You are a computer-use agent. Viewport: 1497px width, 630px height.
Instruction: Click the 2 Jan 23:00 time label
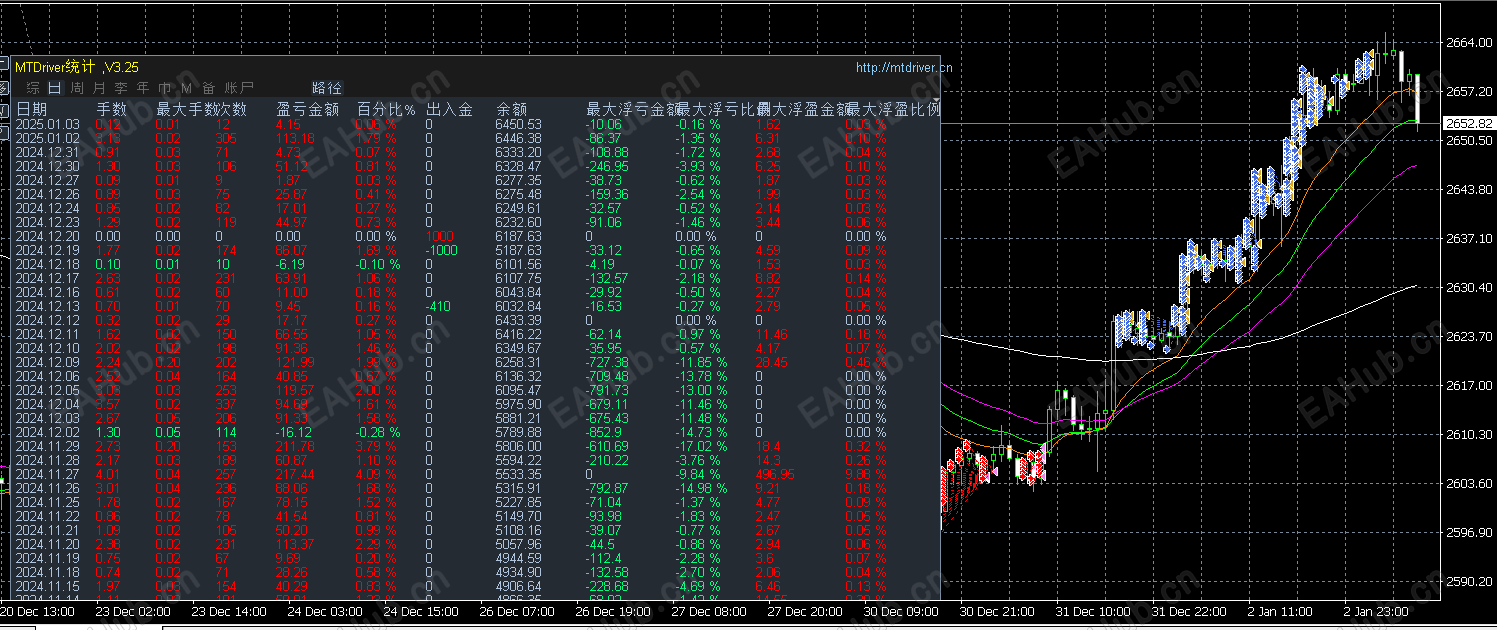pyautogui.click(x=1375, y=610)
